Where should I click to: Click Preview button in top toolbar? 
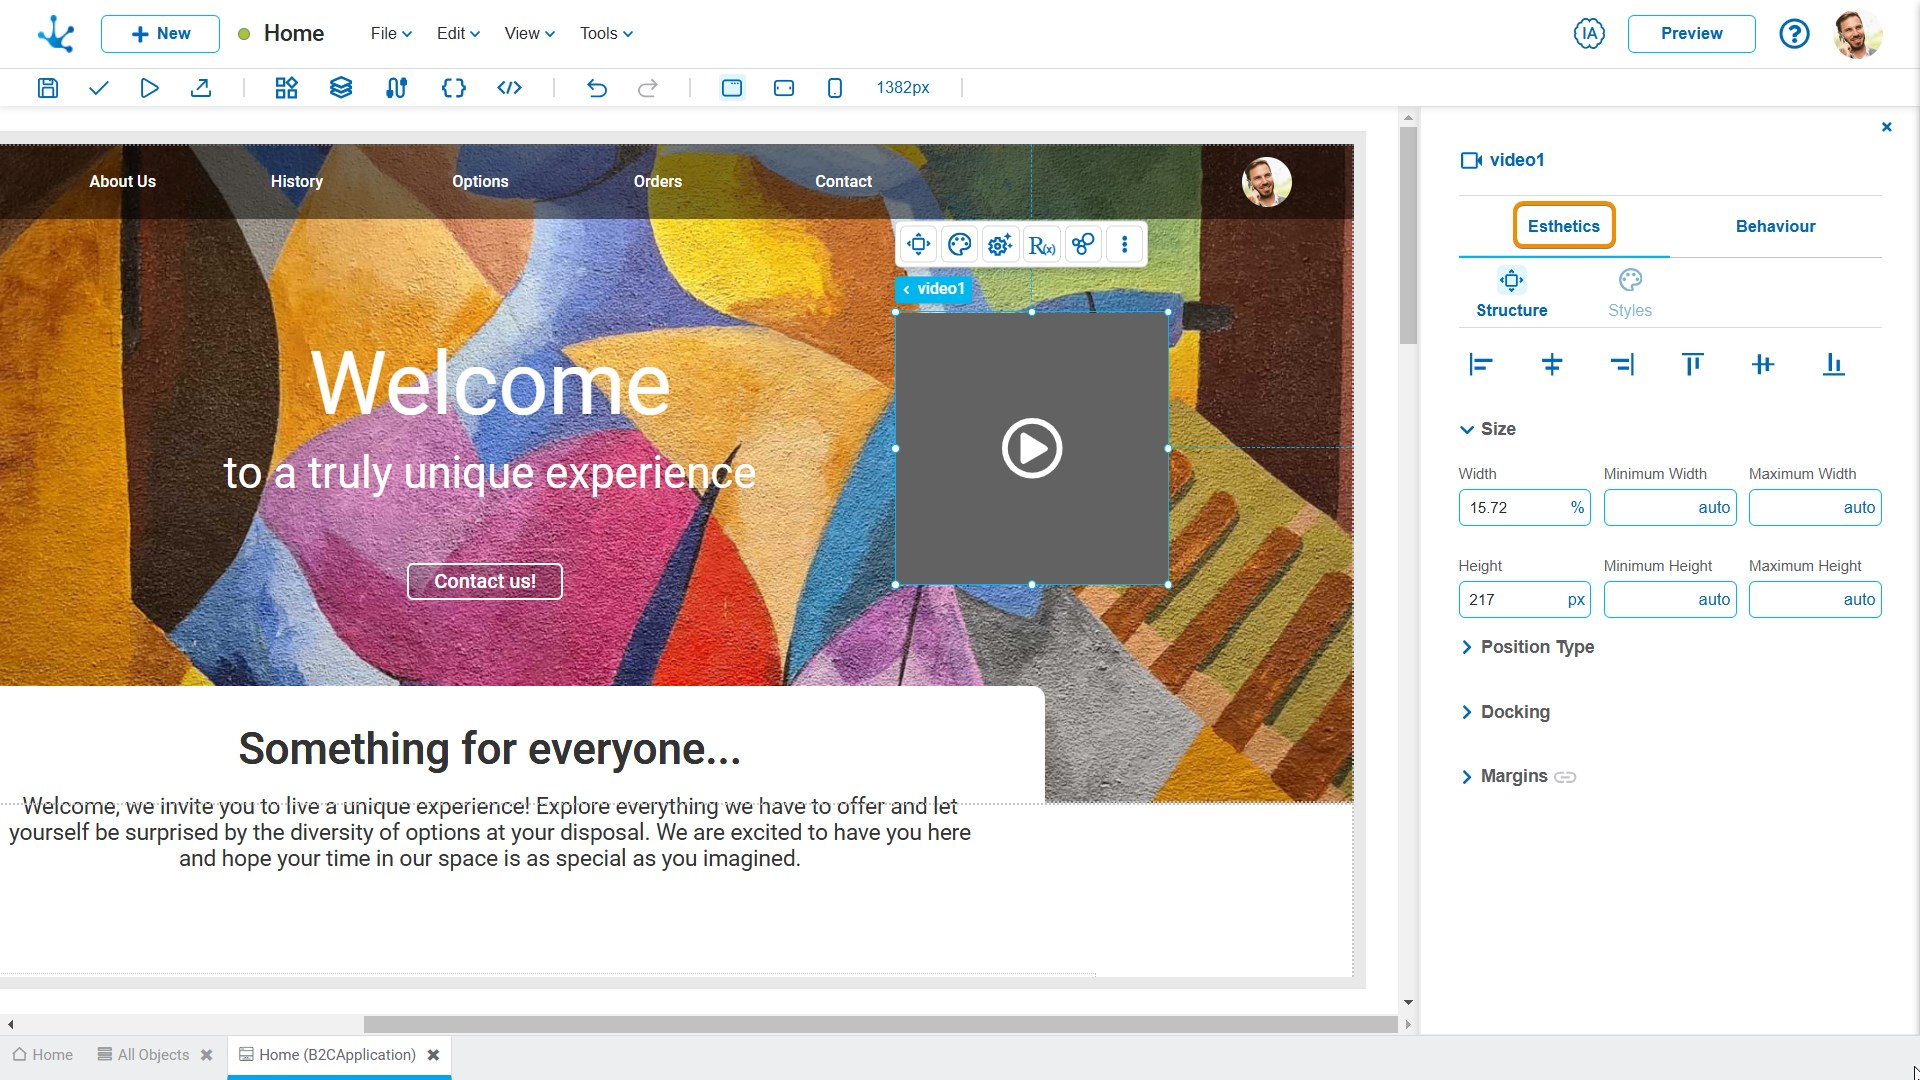pyautogui.click(x=1692, y=32)
